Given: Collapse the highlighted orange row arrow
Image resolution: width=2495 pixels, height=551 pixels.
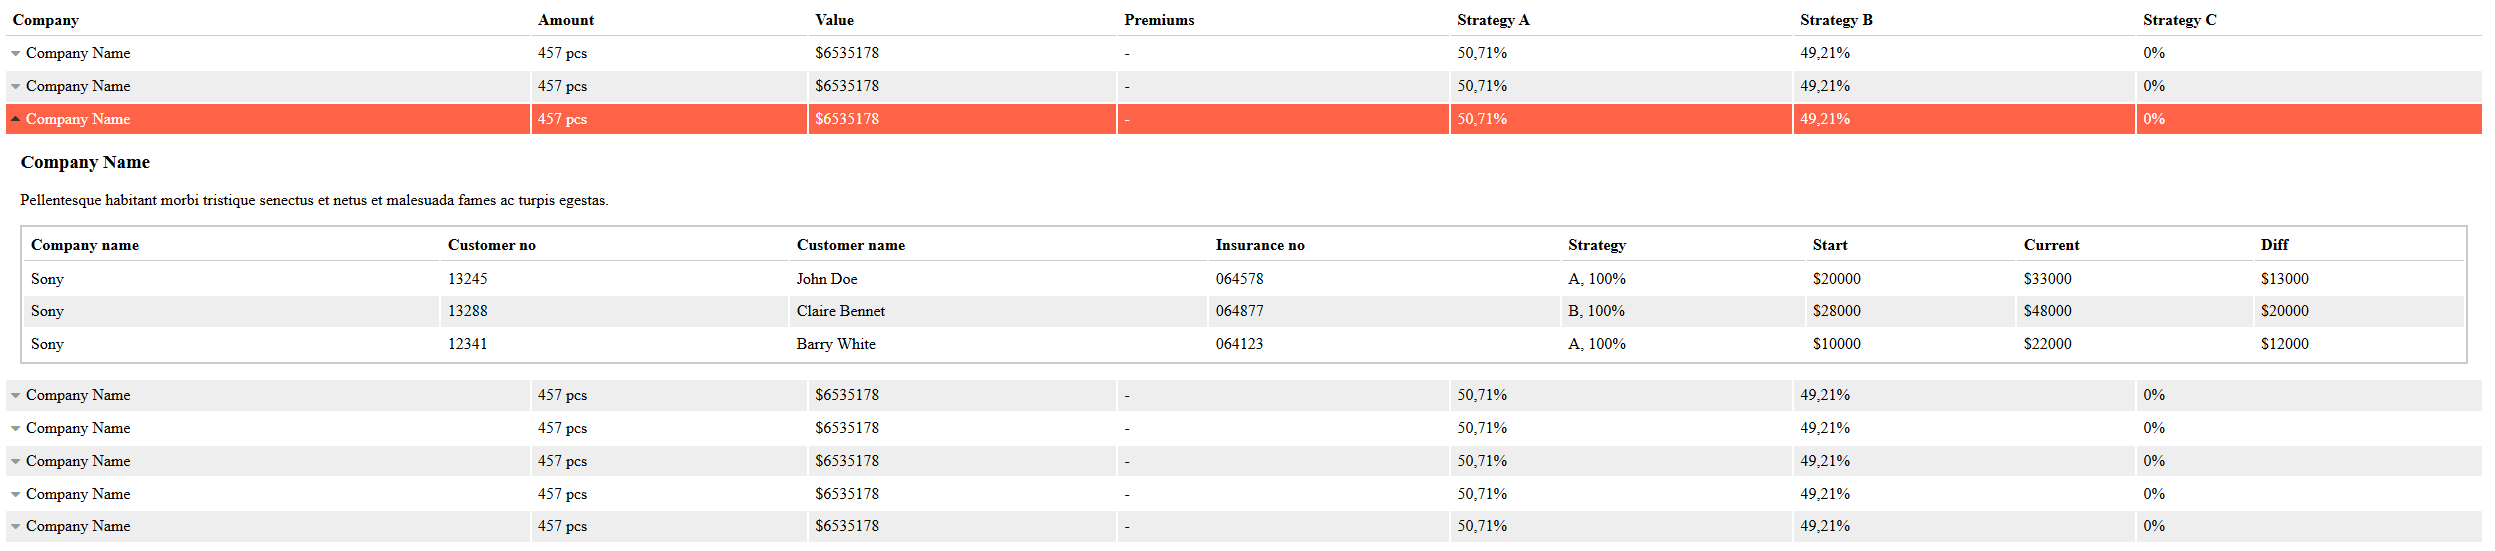Looking at the screenshot, I should (x=16, y=119).
